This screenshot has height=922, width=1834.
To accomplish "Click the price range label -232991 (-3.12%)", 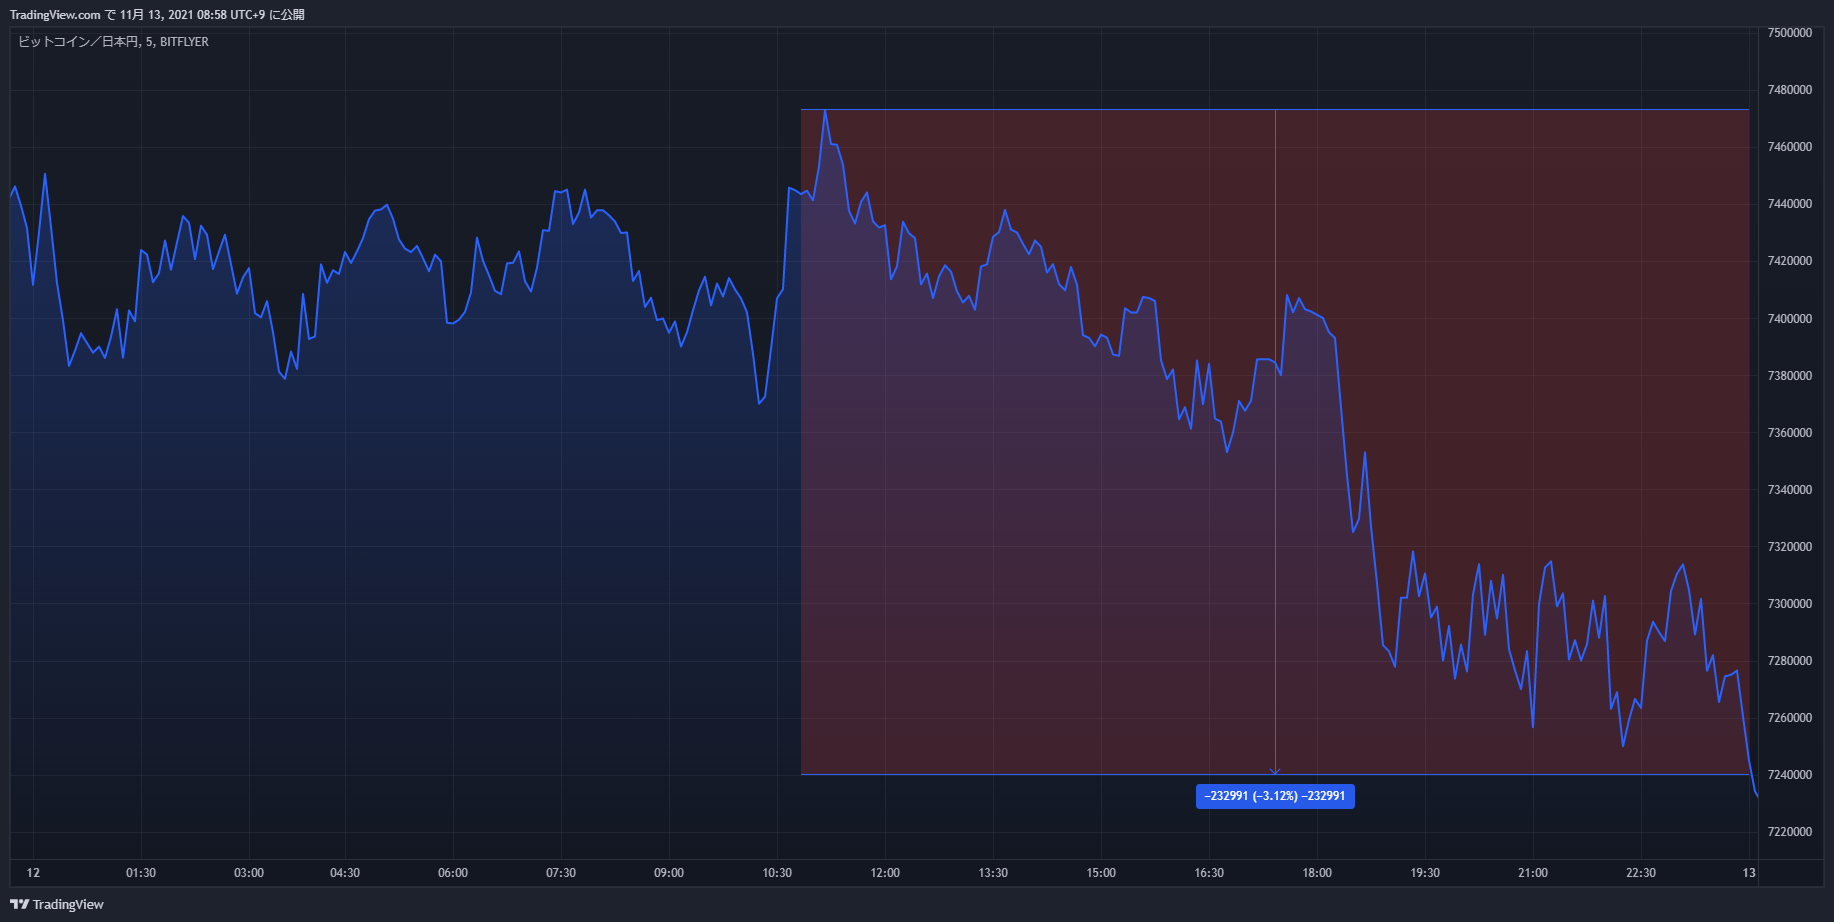I will pos(1275,796).
